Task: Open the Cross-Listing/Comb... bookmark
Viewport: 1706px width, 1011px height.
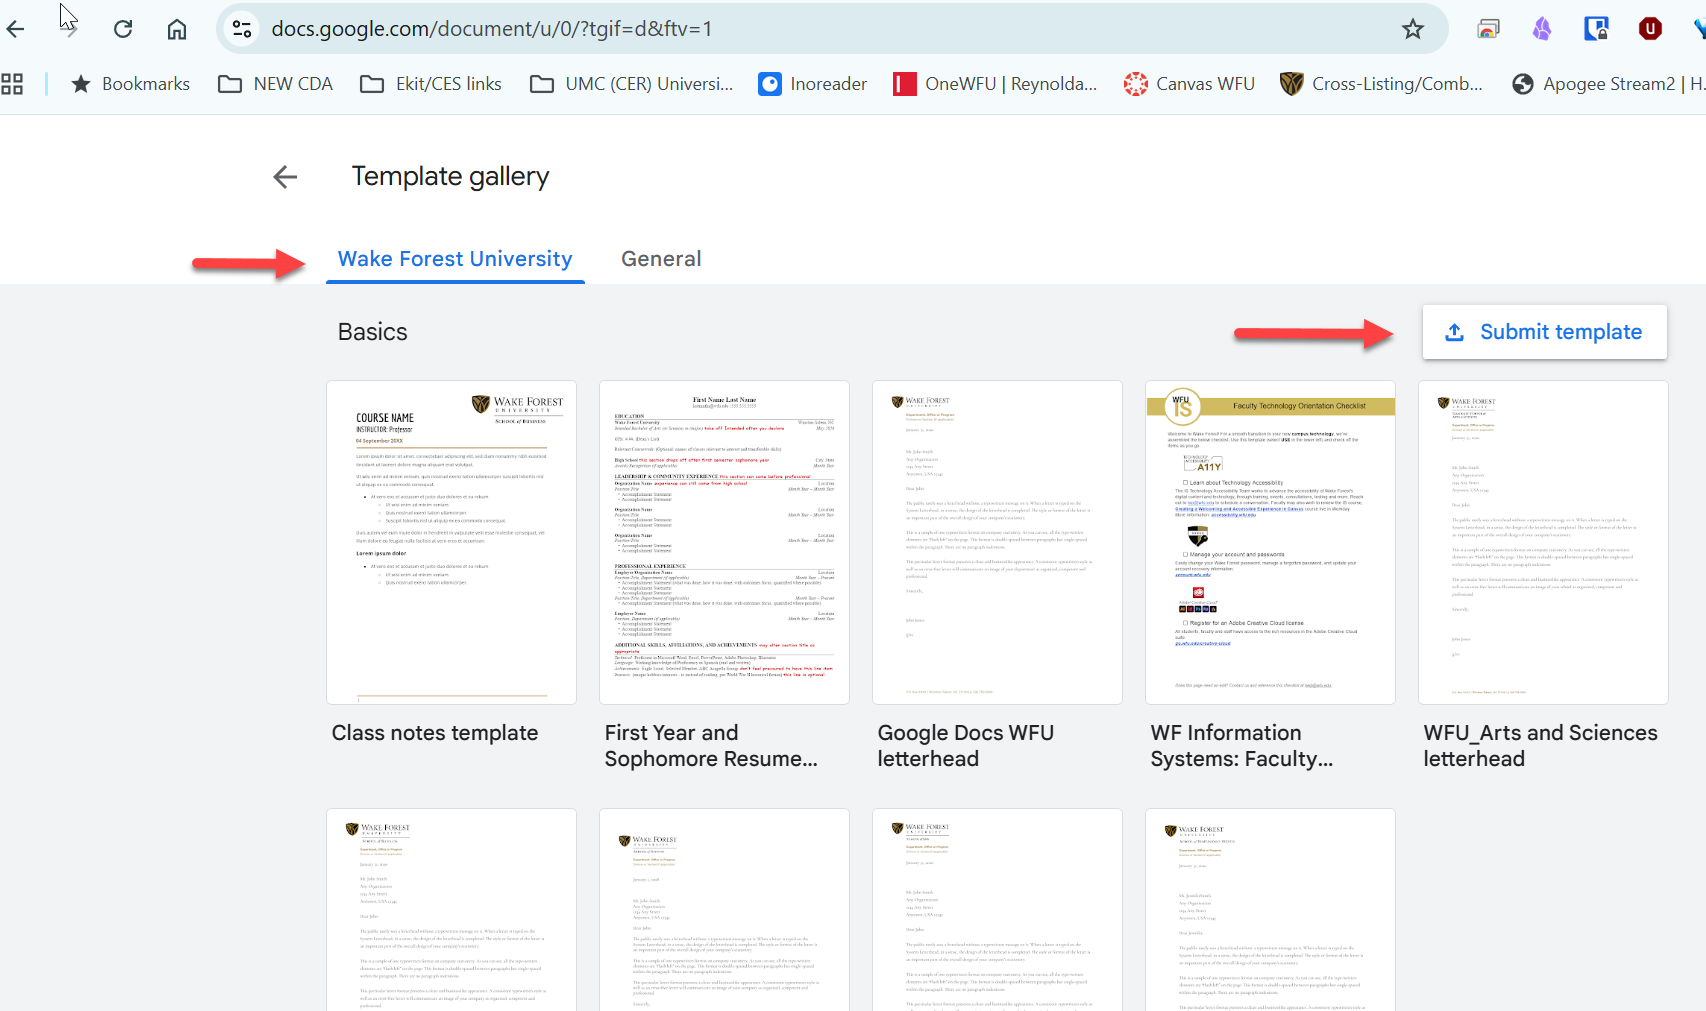Action: click(1381, 84)
